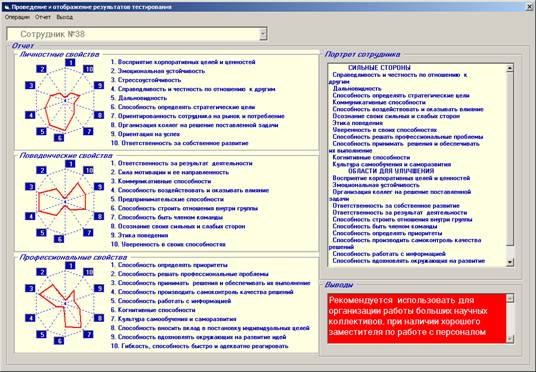Click axis label 9 in Поведенческие свойства chart
The image size is (536, 372).
99,186
